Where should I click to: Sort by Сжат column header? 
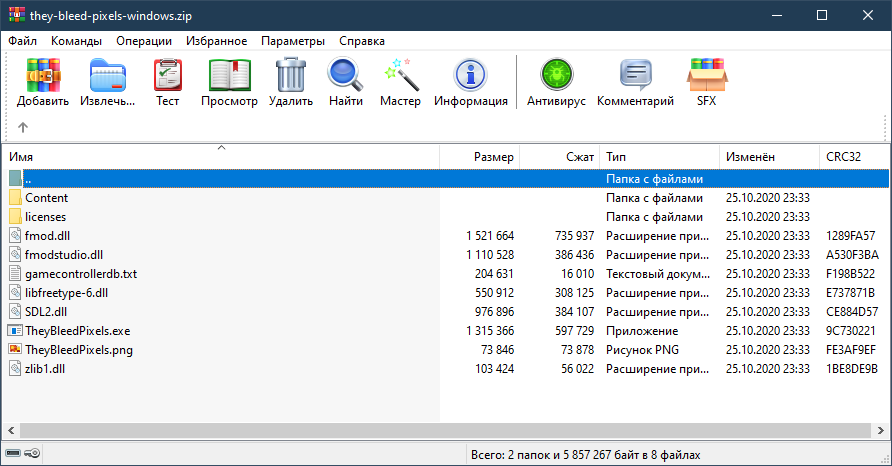coord(560,156)
